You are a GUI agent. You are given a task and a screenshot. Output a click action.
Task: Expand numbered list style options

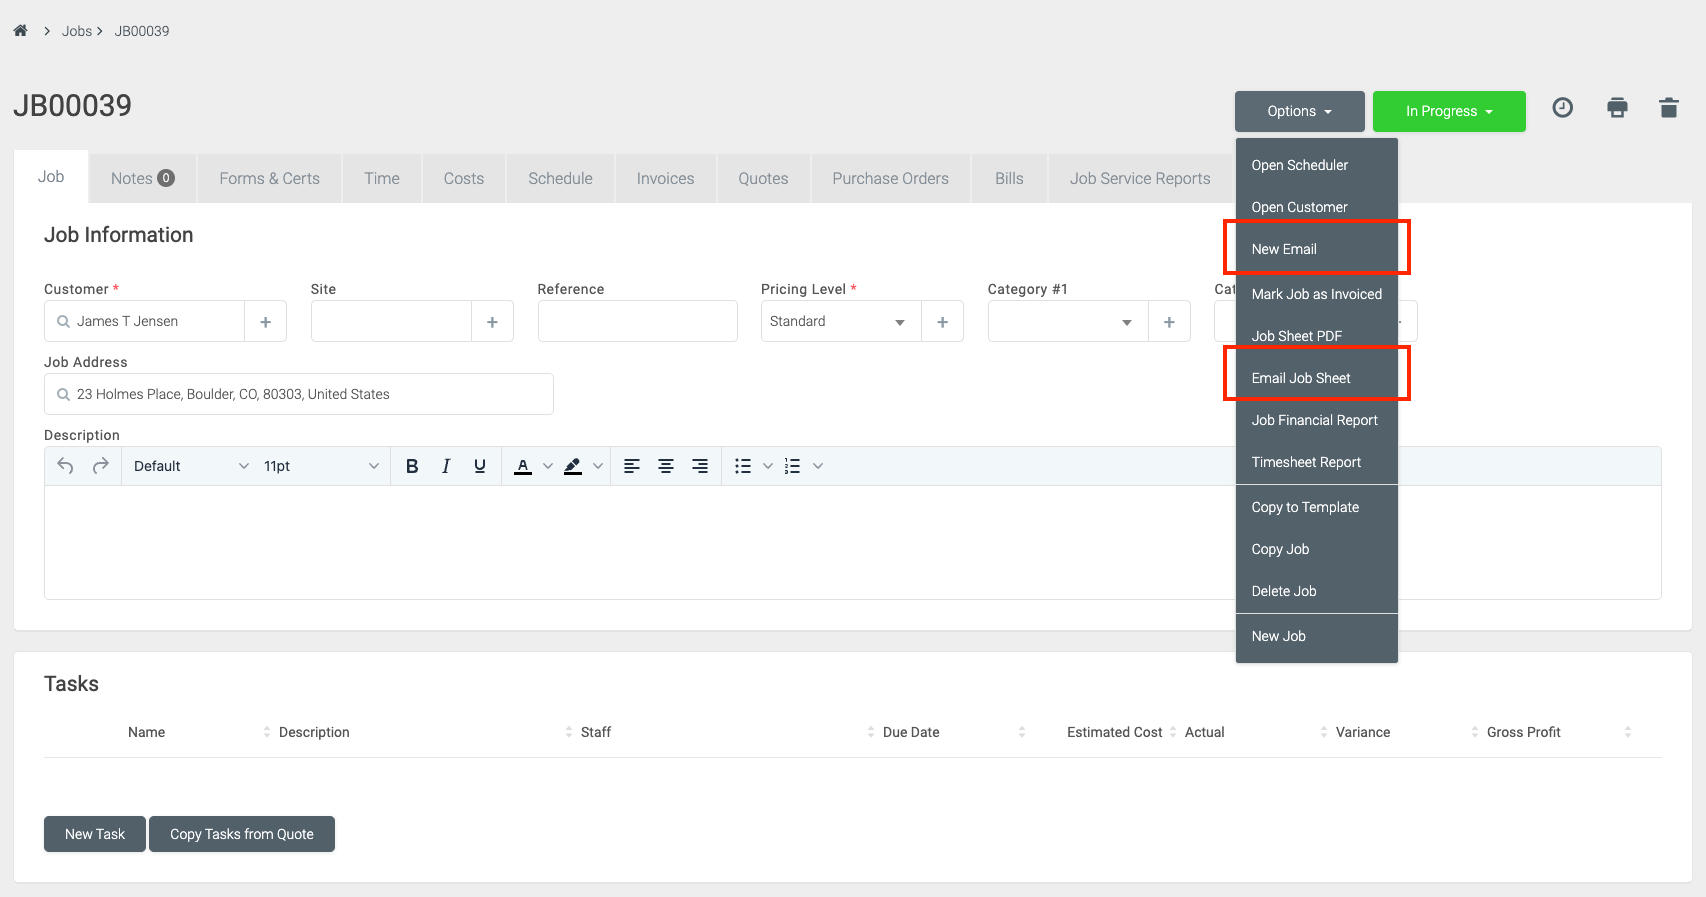pyautogui.click(x=818, y=466)
